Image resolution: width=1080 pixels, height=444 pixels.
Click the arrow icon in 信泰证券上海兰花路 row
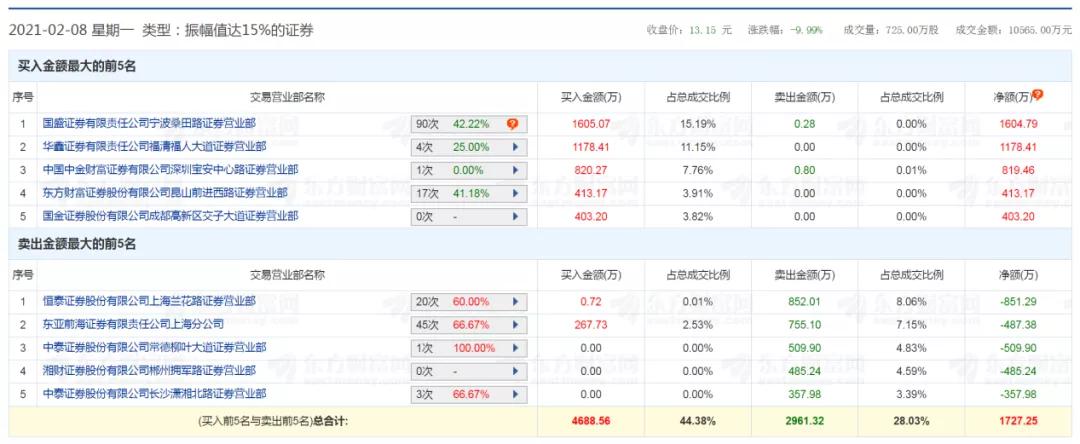click(x=516, y=301)
